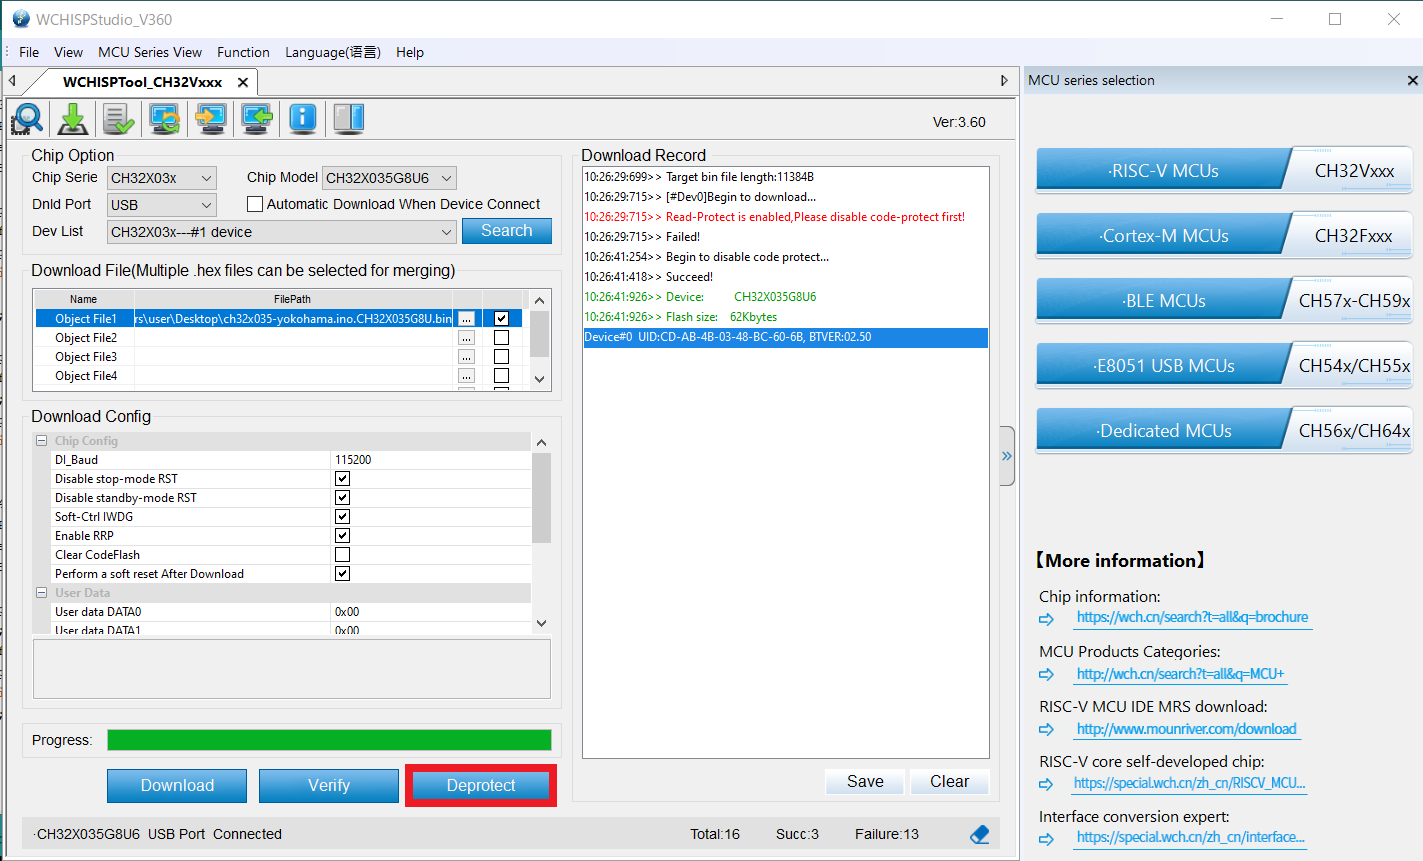
Task: Select BLE MCUs CH57x-CH59x series
Action: (1224, 300)
